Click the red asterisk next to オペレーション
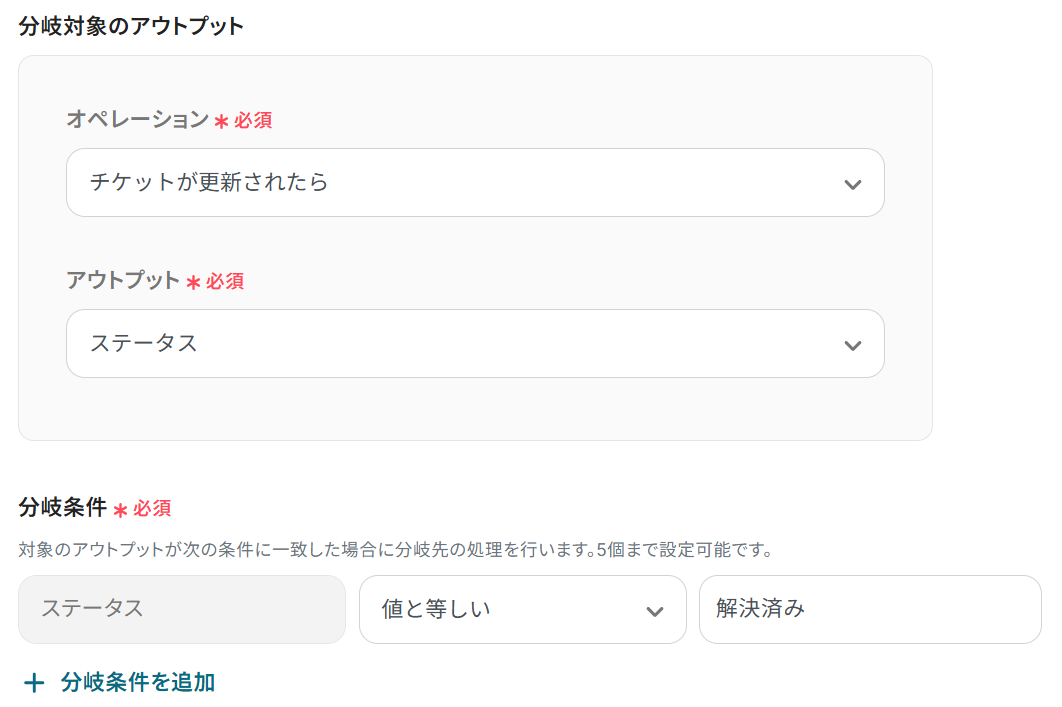This screenshot has width=1062, height=707. pyautogui.click(x=221, y=122)
